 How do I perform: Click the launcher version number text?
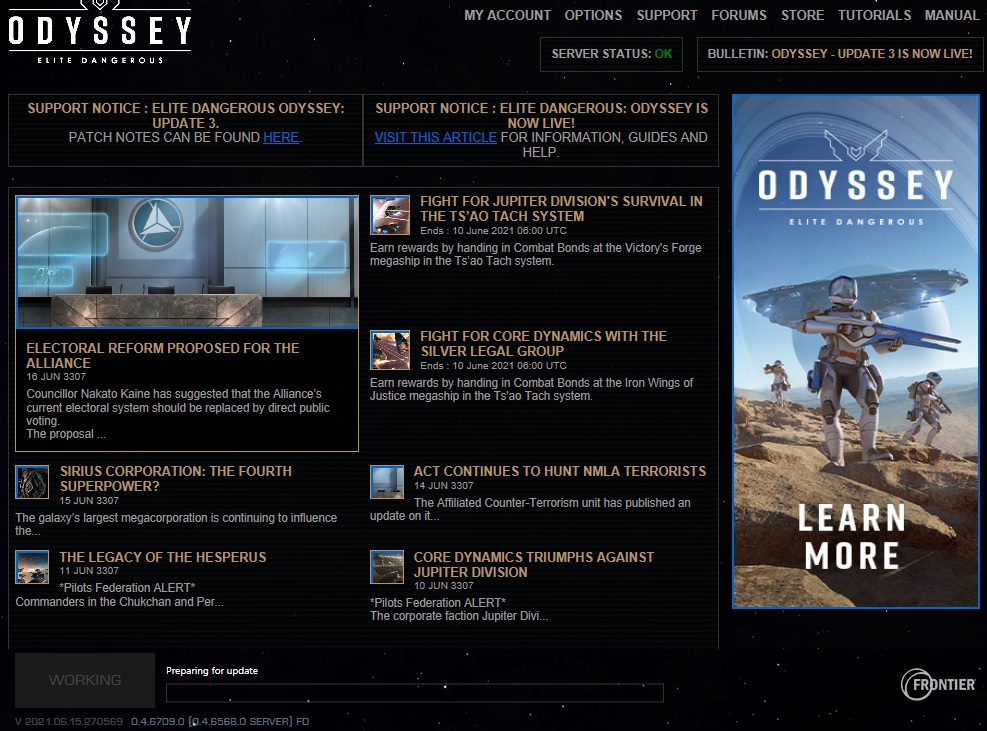162,722
